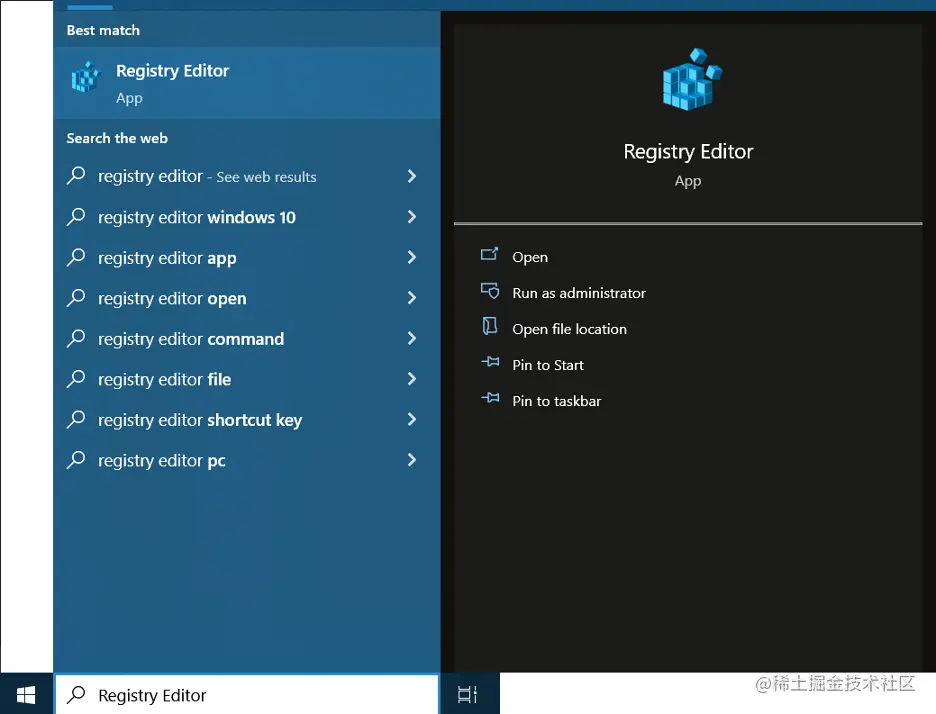Click search icon beside 'registry editor open'

click(x=76, y=298)
